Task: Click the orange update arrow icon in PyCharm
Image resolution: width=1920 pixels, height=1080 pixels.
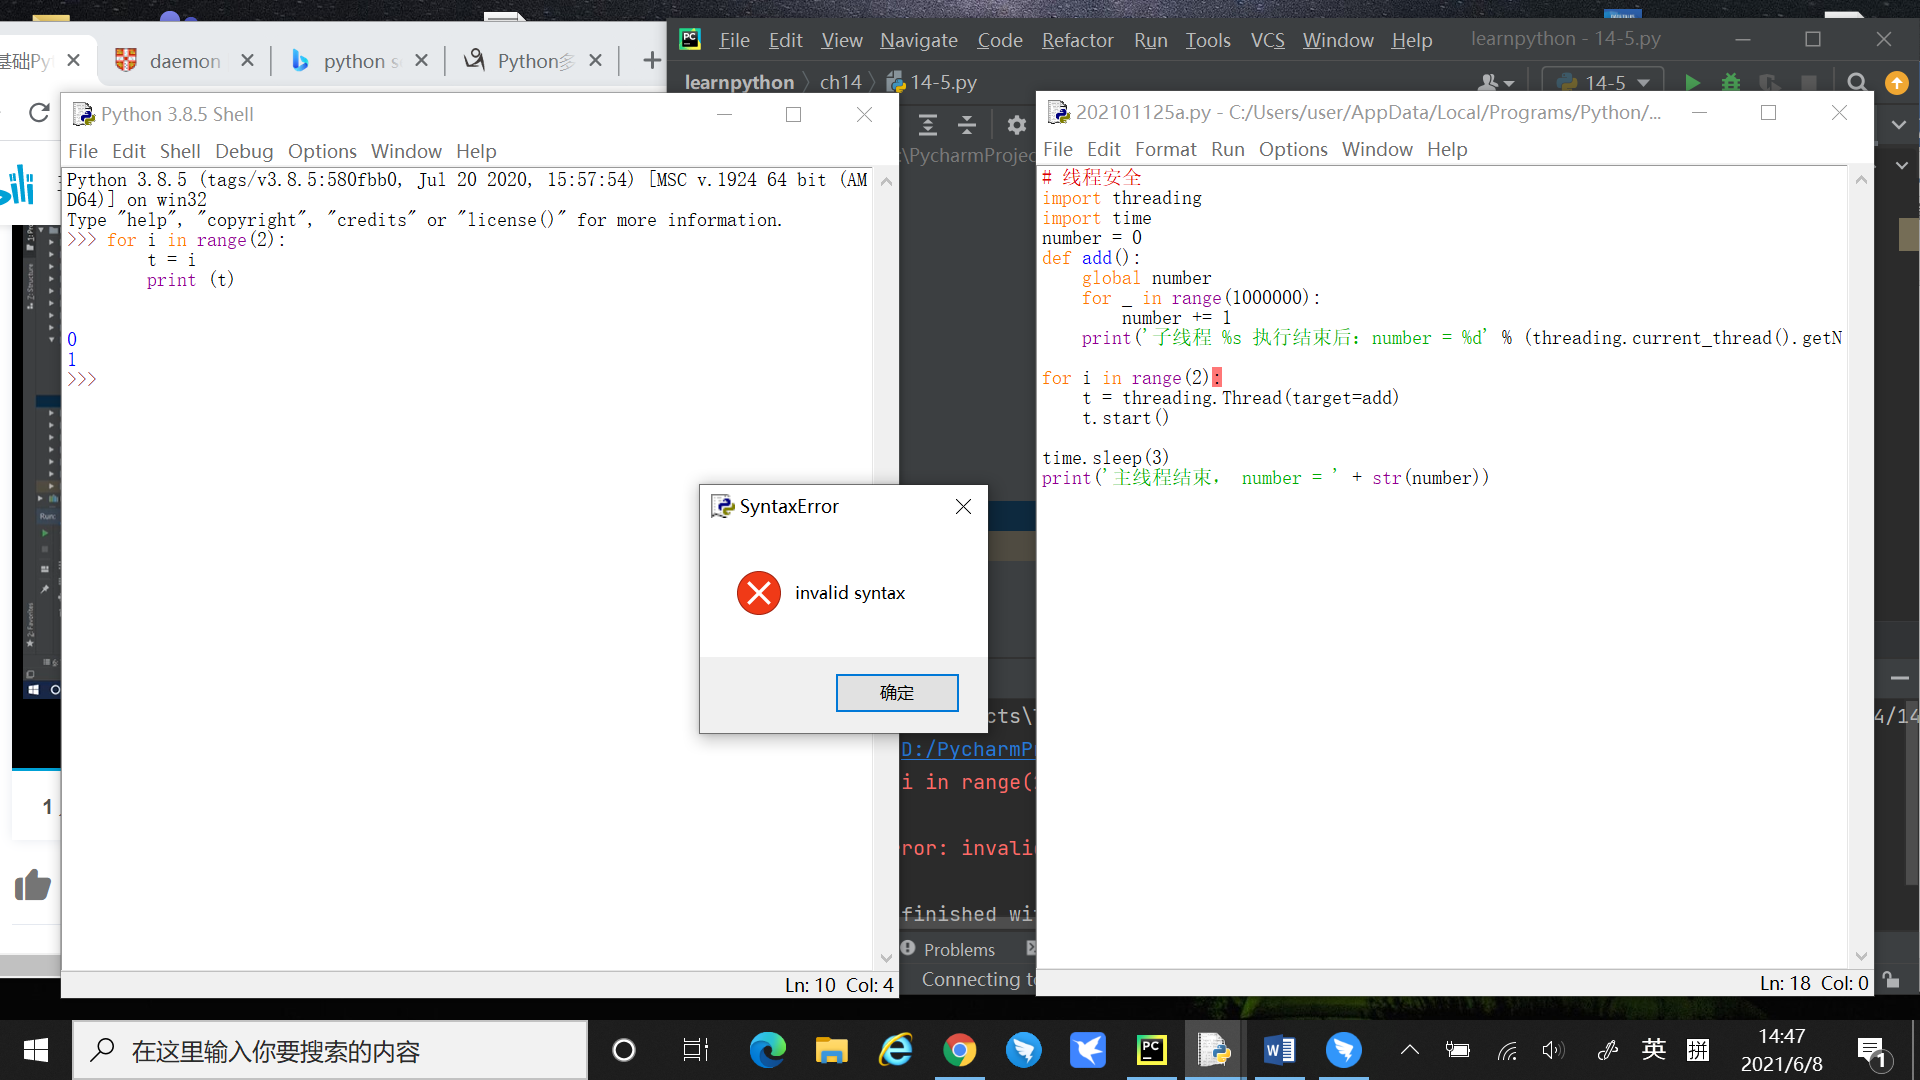Action: (x=1896, y=83)
